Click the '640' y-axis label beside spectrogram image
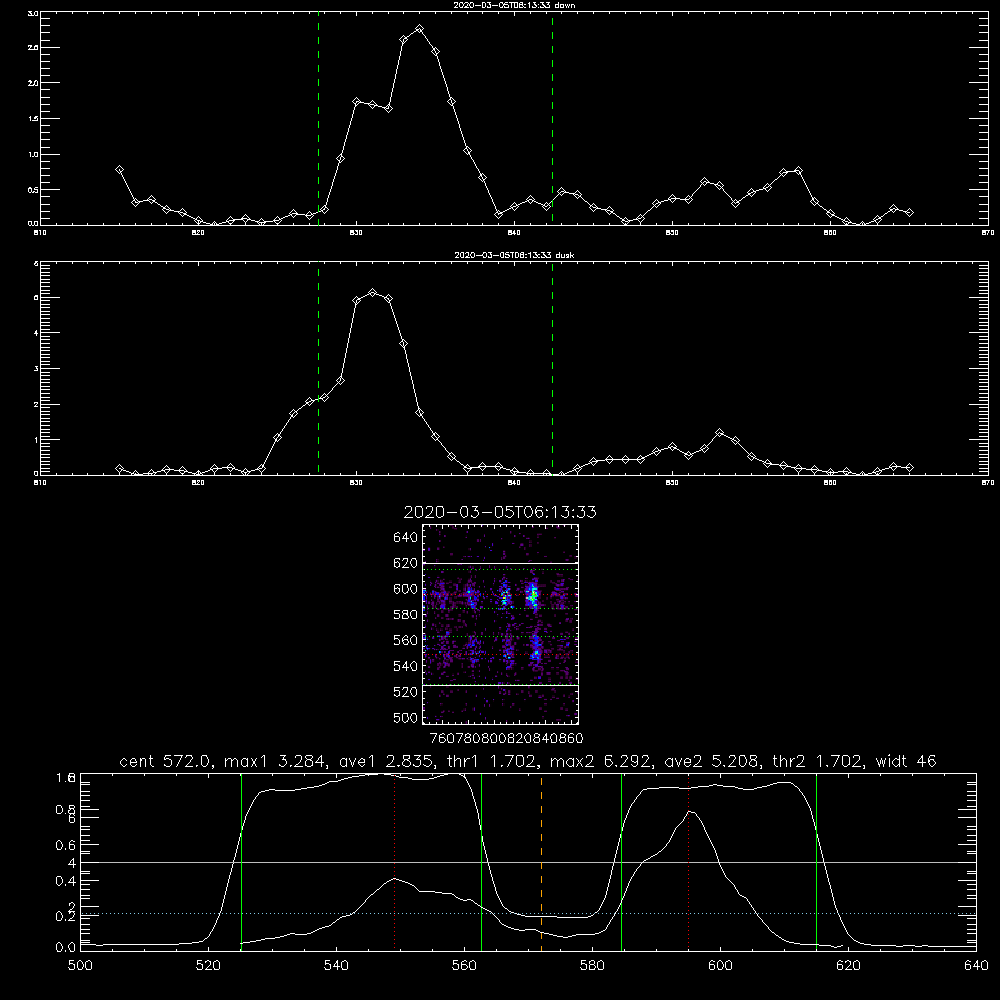Screen dimensions: 1000x1000 pyautogui.click(x=406, y=538)
